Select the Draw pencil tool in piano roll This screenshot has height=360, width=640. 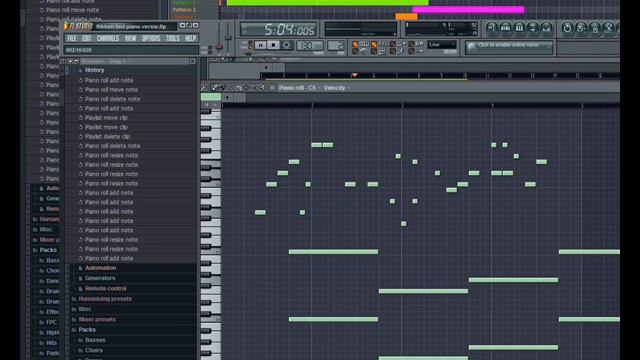[215, 87]
